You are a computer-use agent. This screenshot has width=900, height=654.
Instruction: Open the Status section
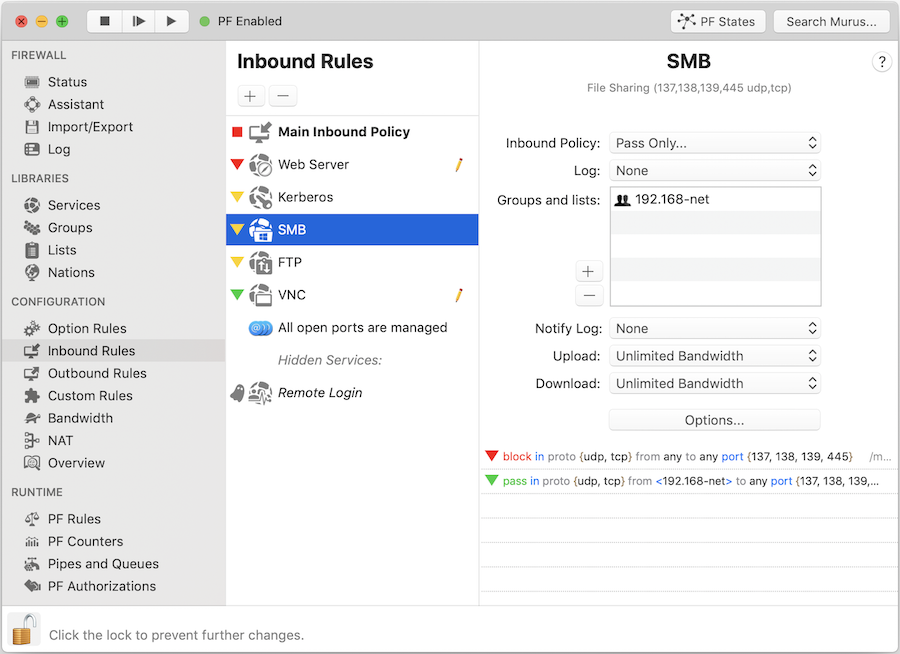click(x=67, y=82)
